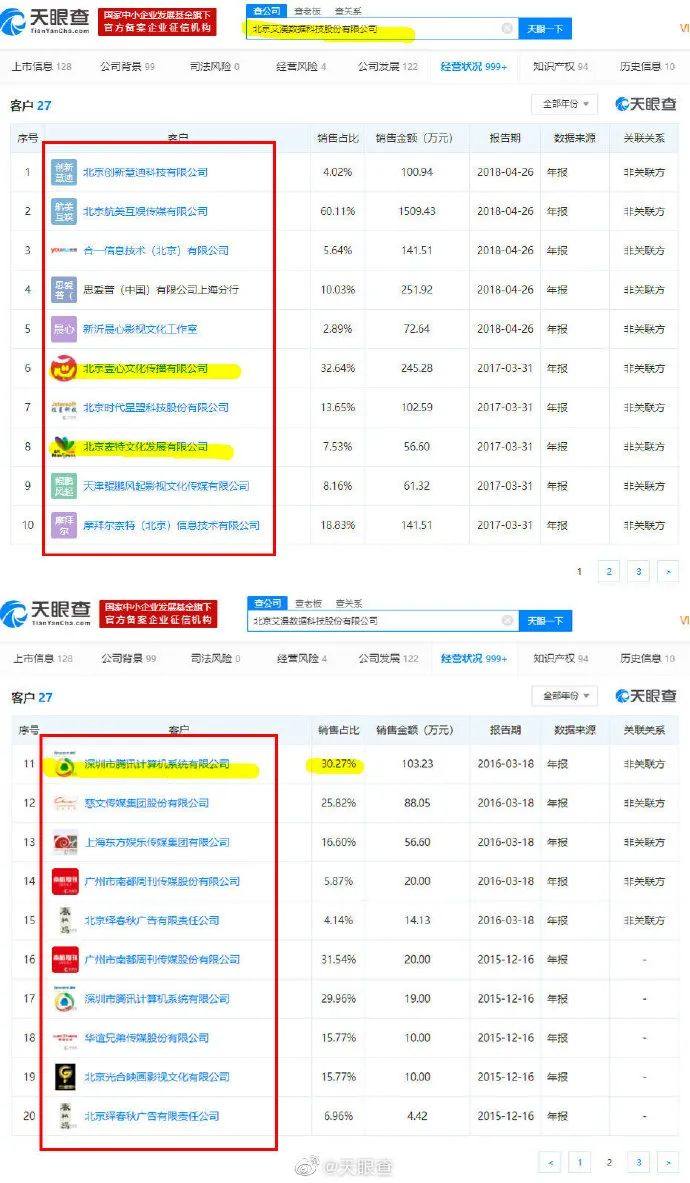Open 思睿普(中国)有限公司上海分行 link
The width and height of the screenshot is (690, 1183).
(160, 290)
